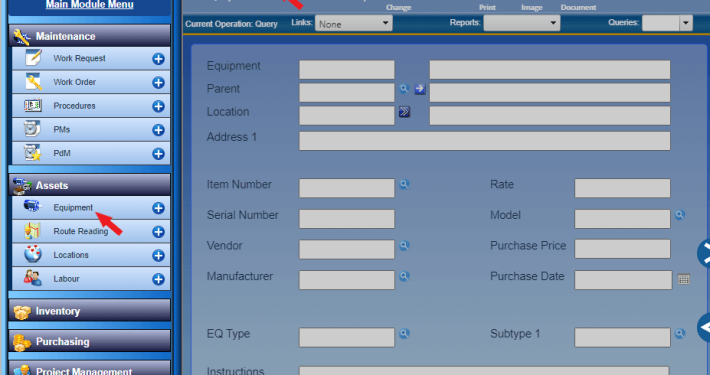
Task: Click the Equipment description input field
Action: (550, 70)
